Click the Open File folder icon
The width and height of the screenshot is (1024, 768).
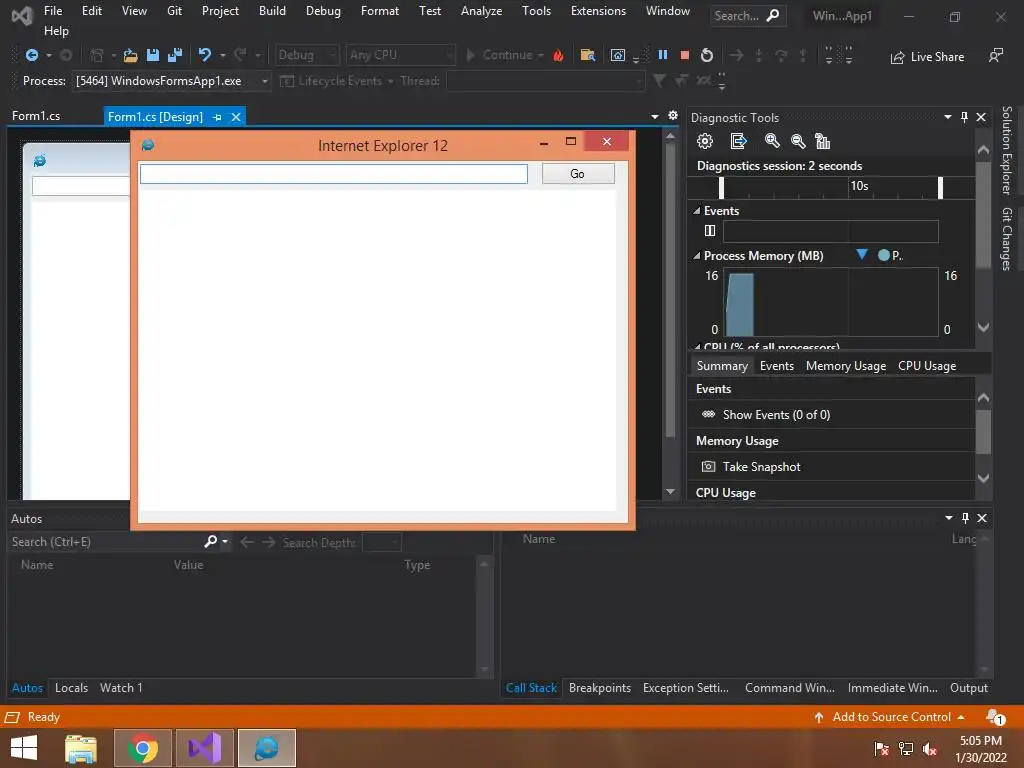coord(131,56)
